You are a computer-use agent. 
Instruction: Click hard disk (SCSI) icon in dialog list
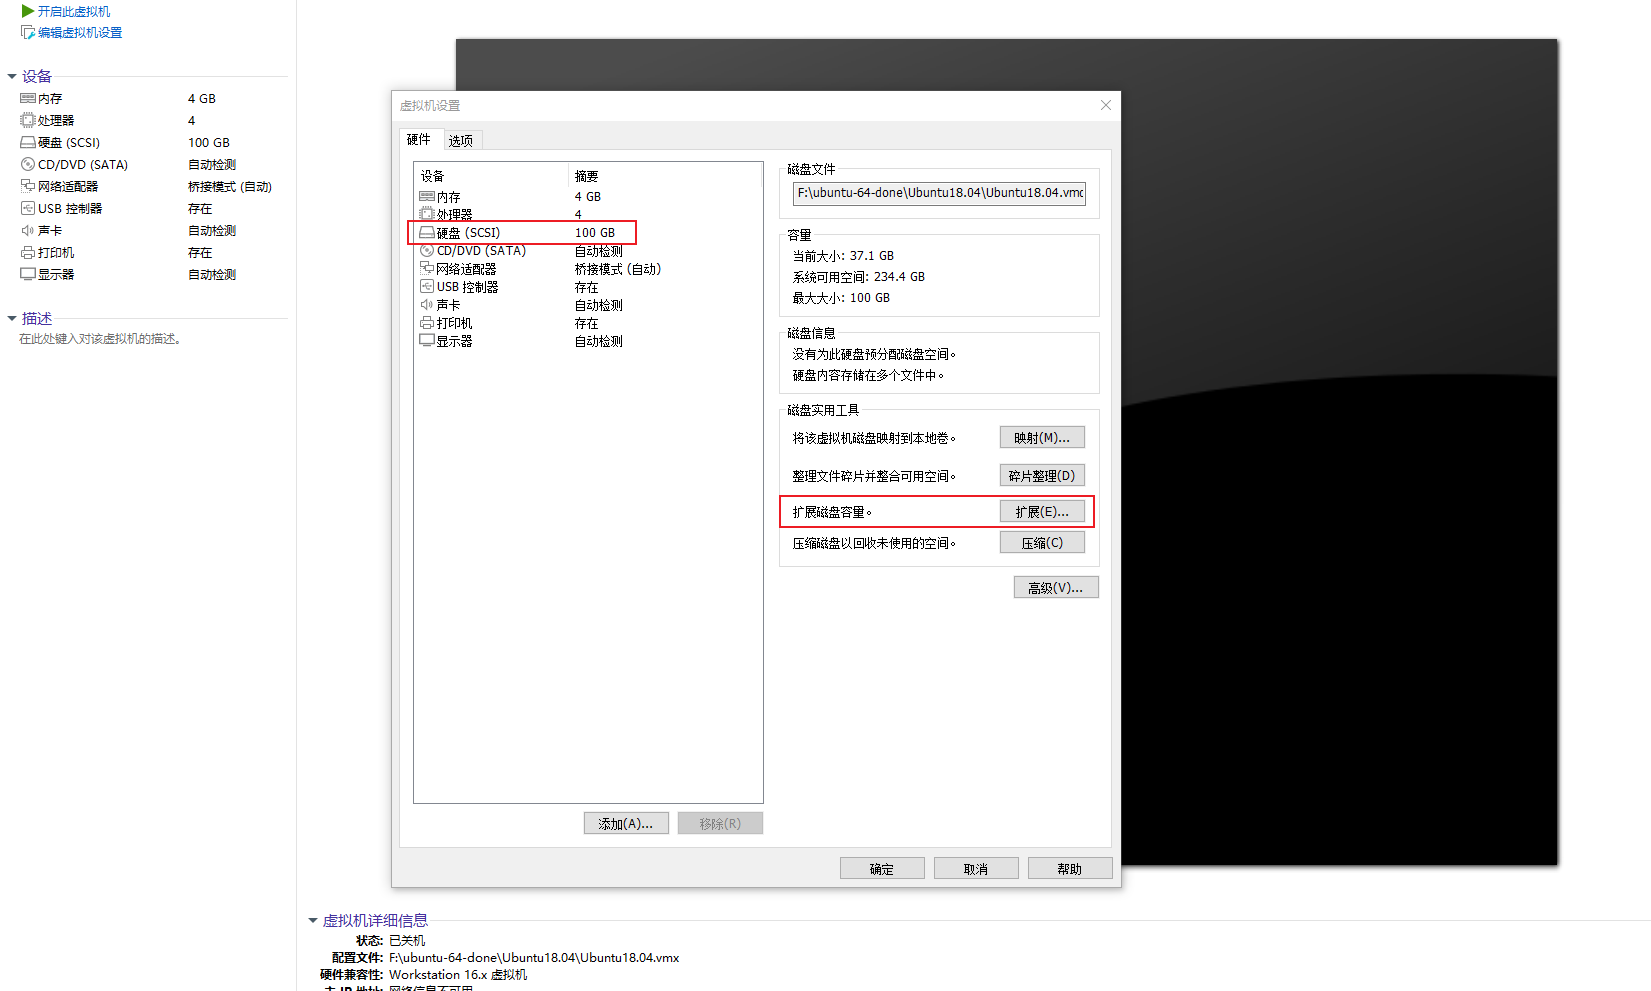click(427, 232)
